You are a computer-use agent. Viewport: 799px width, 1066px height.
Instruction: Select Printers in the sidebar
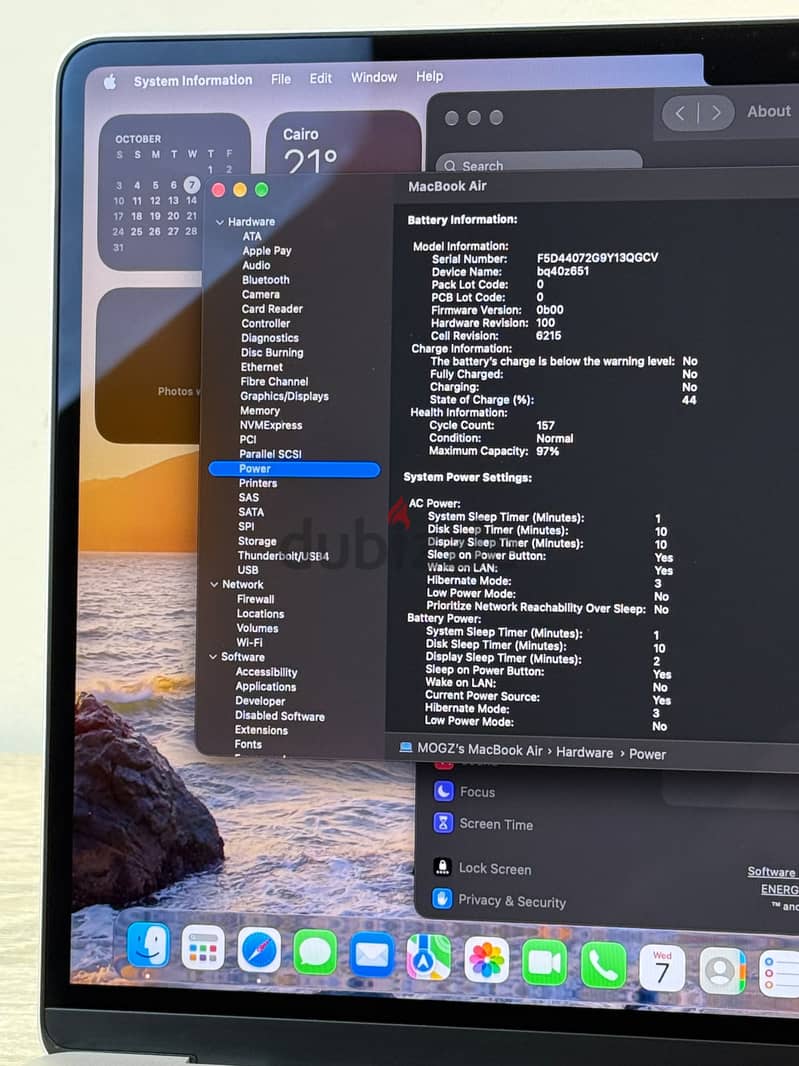(x=258, y=483)
